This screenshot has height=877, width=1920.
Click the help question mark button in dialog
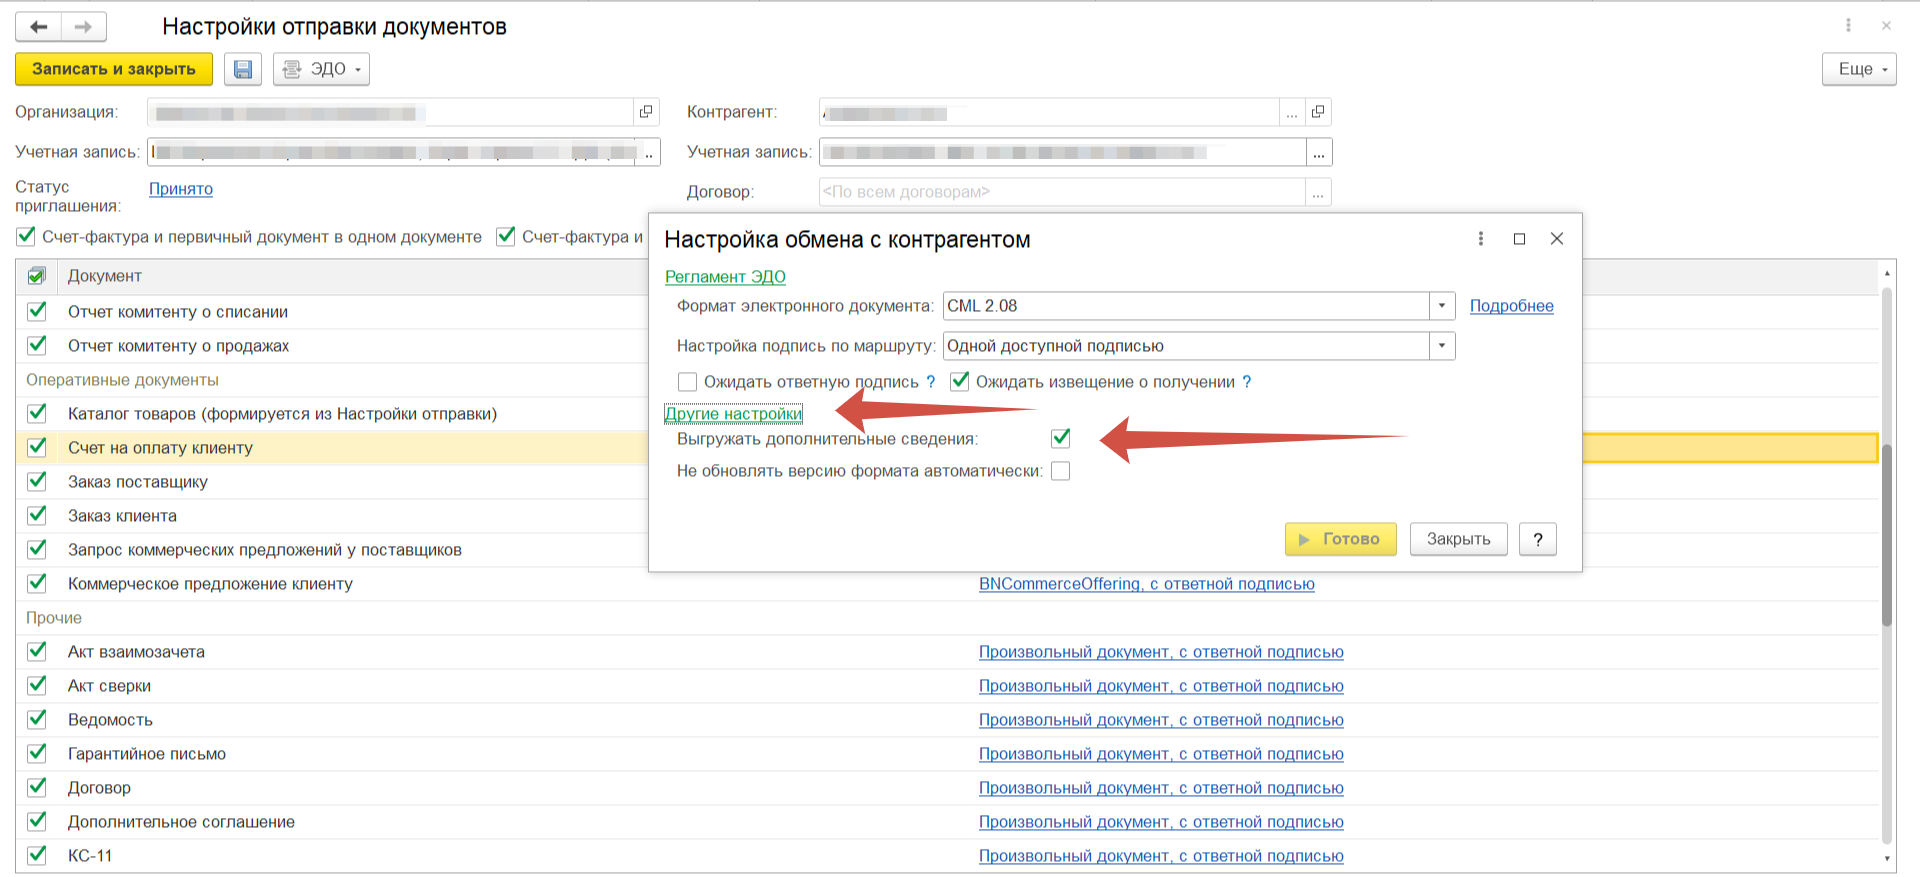pos(1537,539)
